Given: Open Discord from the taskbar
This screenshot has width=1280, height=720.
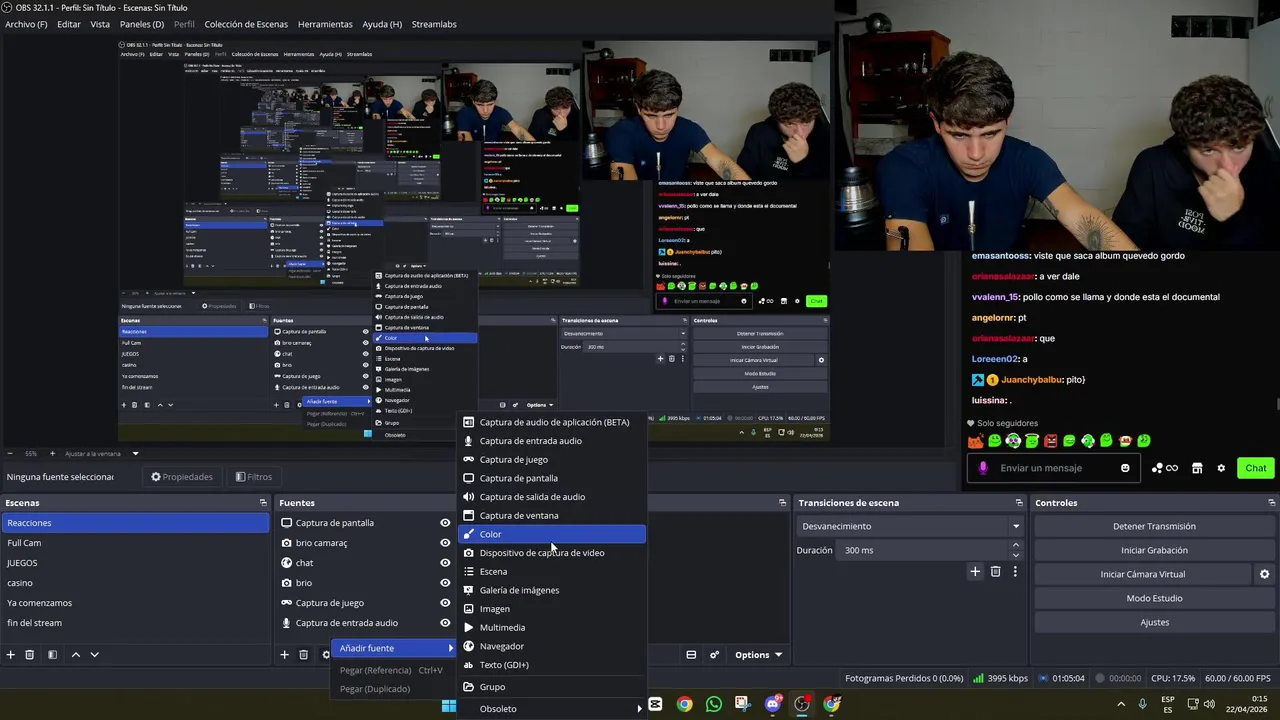Looking at the screenshot, I should click(772, 704).
